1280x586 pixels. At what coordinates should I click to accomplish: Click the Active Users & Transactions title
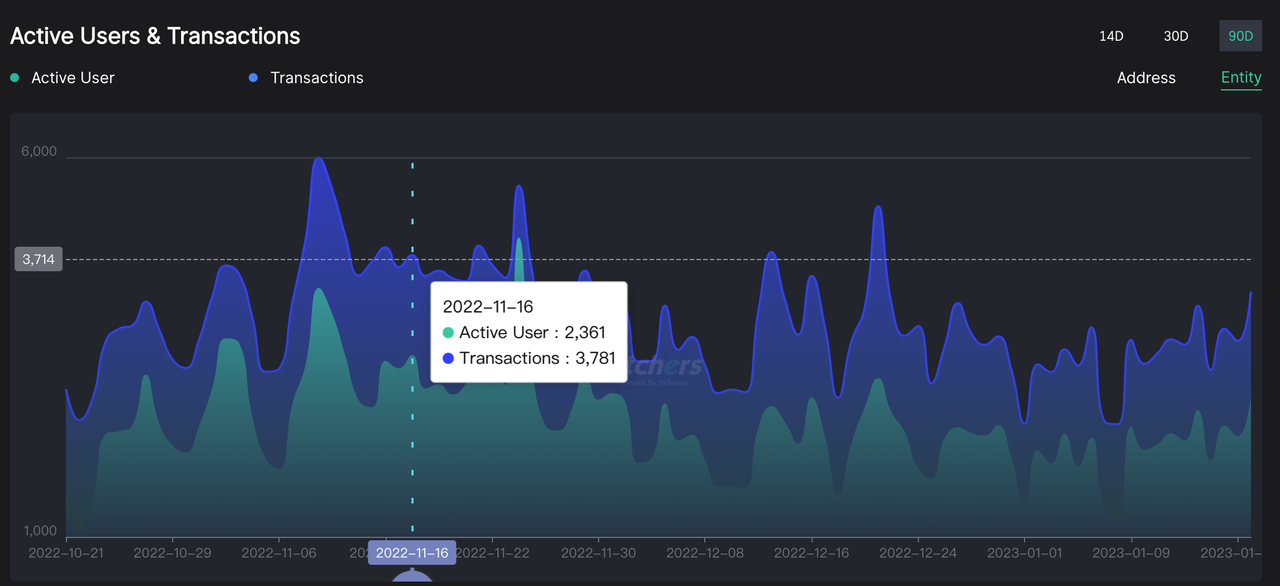tap(155, 36)
